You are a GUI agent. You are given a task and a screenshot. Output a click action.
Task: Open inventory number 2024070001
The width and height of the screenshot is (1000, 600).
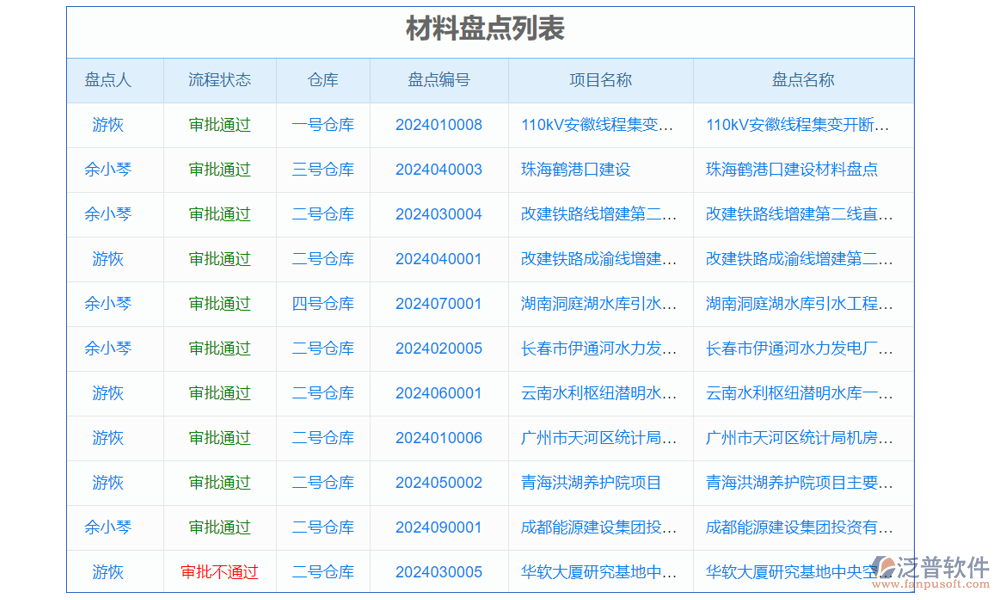tap(439, 304)
